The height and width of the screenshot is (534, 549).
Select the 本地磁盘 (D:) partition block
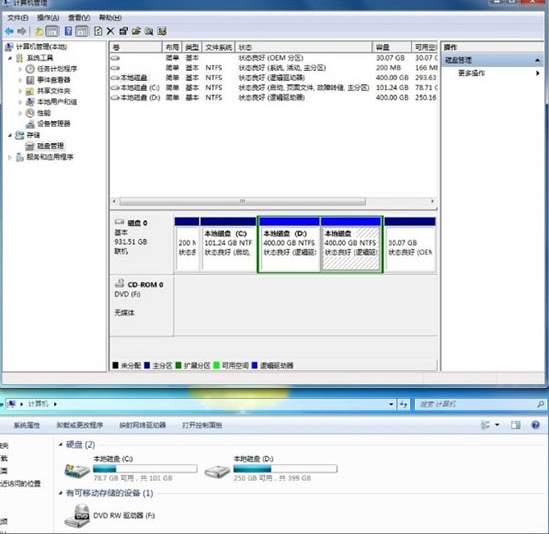pyautogui.click(x=289, y=244)
